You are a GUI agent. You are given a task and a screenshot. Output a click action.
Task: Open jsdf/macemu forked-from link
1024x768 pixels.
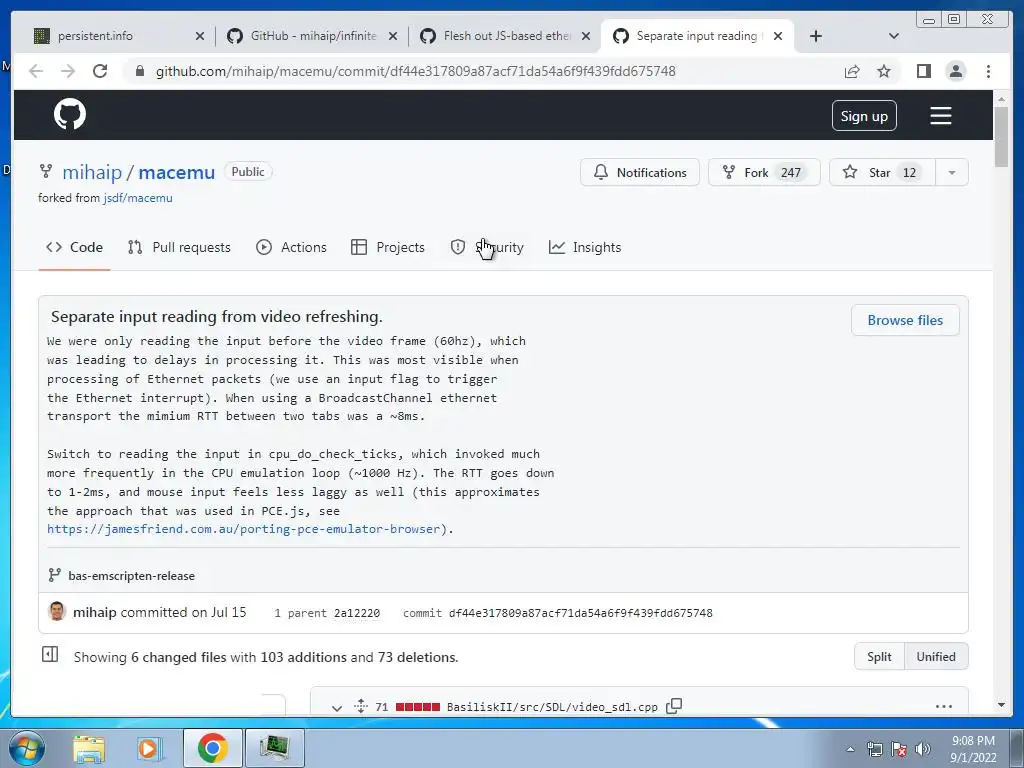click(138, 198)
